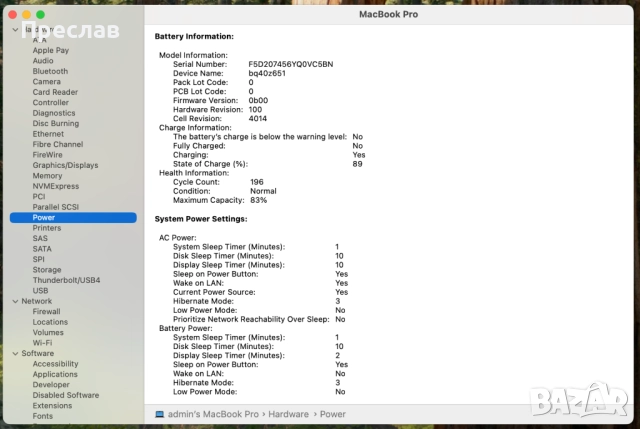Click serial number F5D207456YQ0VC5BN

click(291, 64)
